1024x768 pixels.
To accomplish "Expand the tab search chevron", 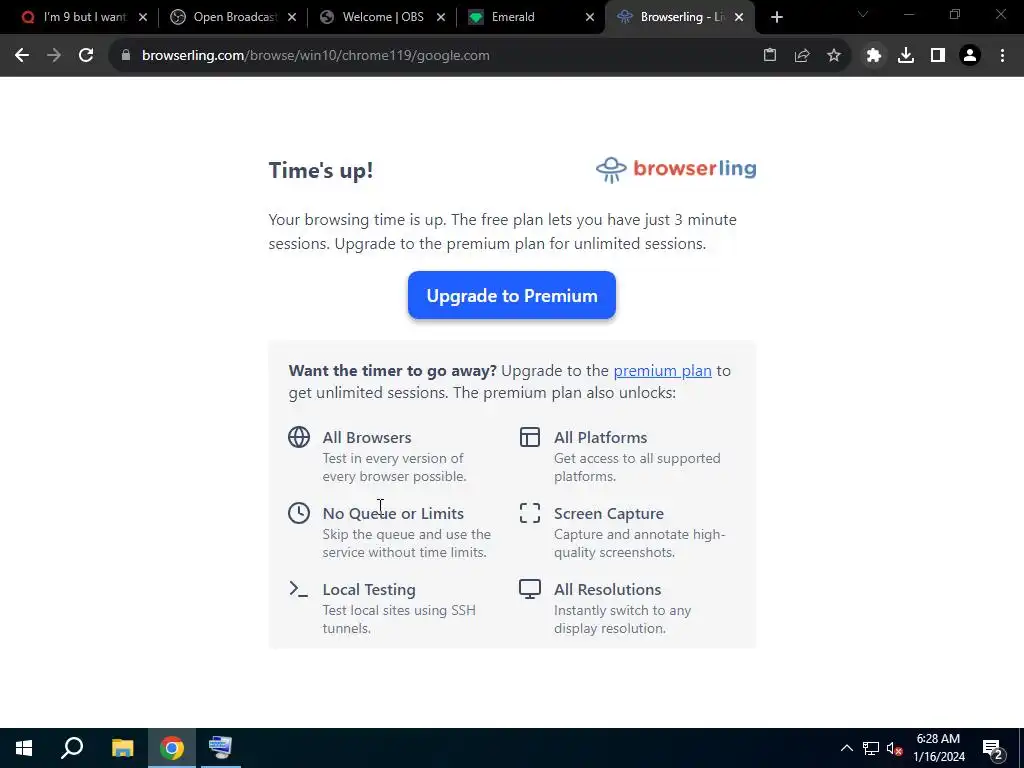I will tap(863, 14).
